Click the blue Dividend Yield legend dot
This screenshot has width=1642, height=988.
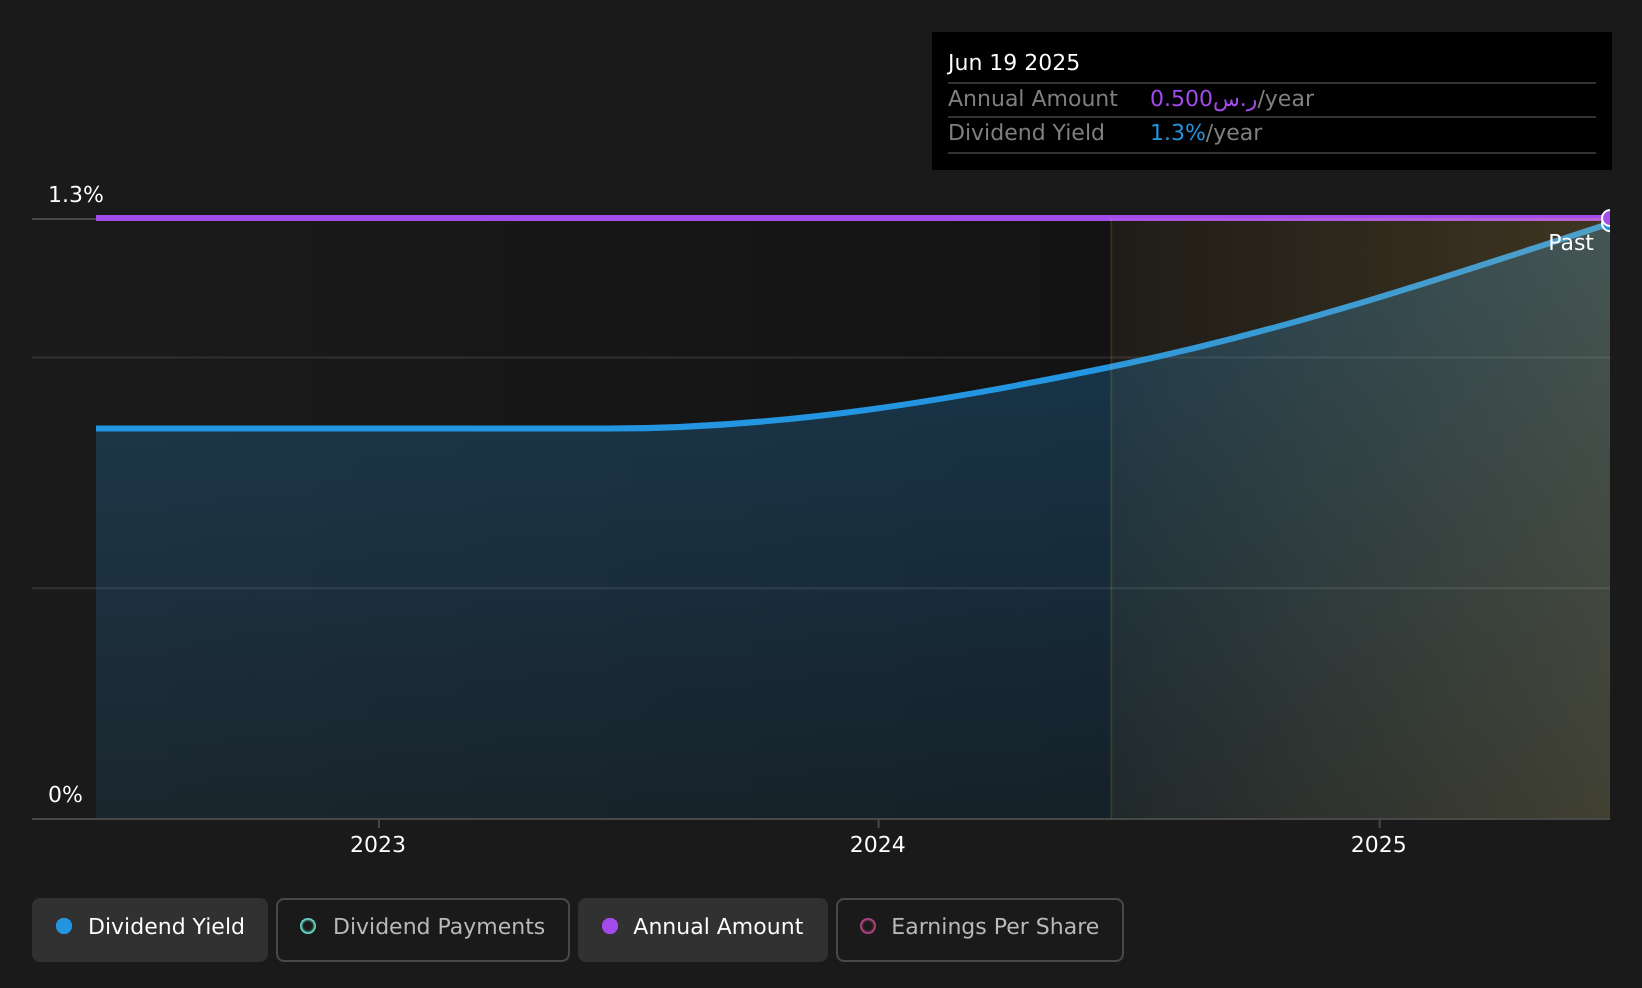[64, 926]
